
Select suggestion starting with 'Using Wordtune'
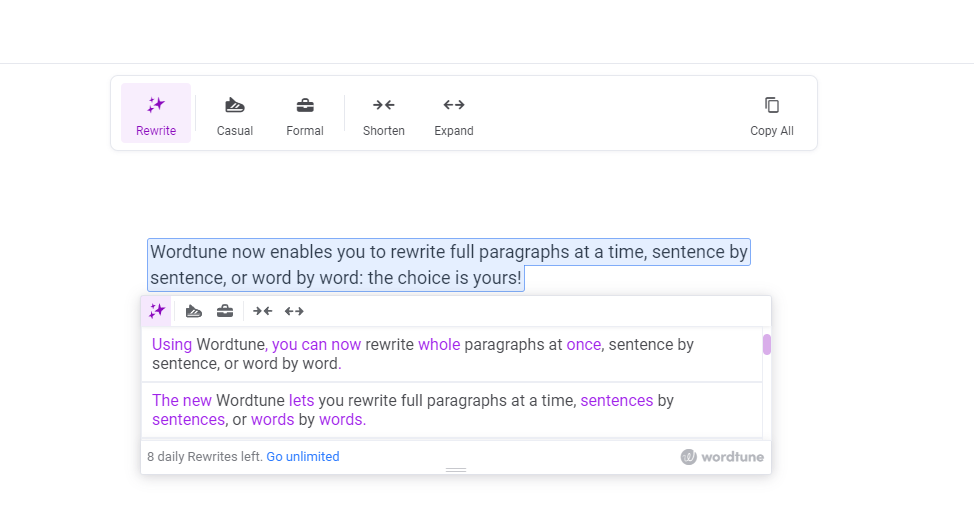tap(452, 354)
